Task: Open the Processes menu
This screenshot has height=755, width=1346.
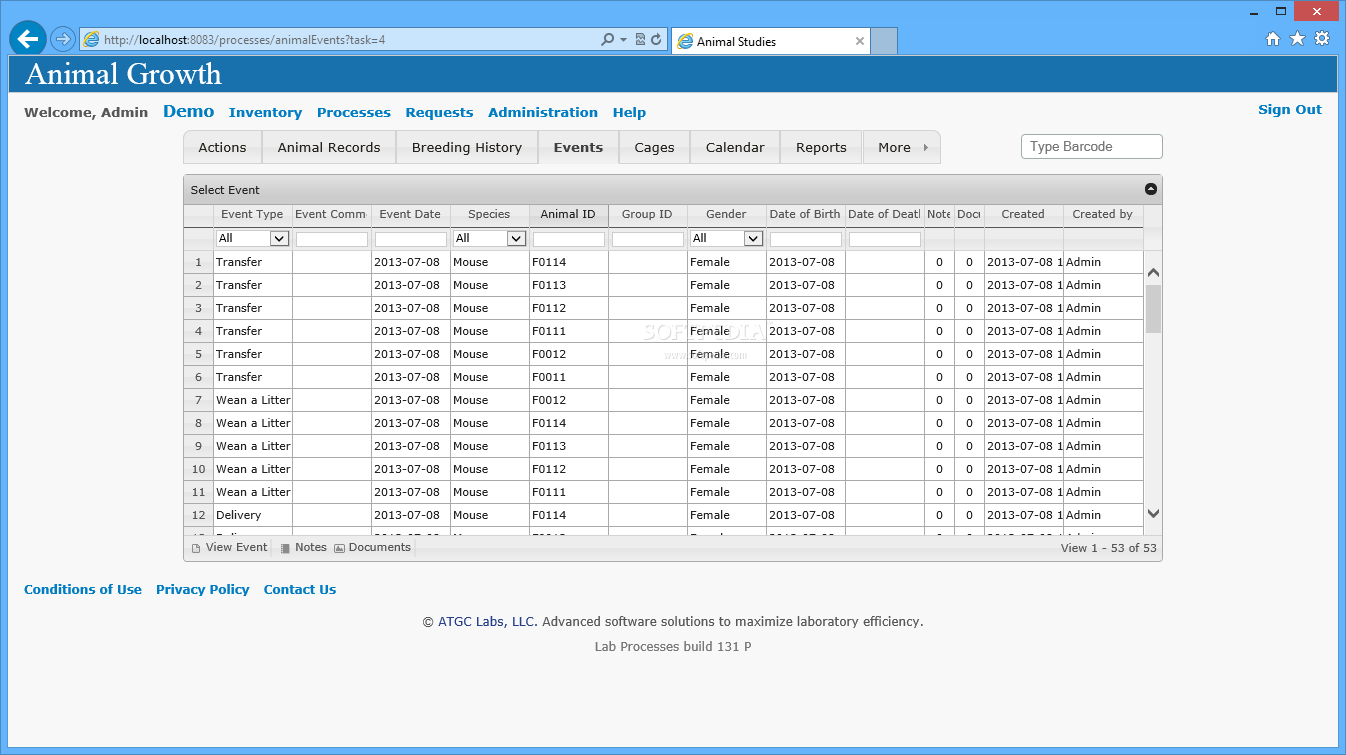Action: 354,113
